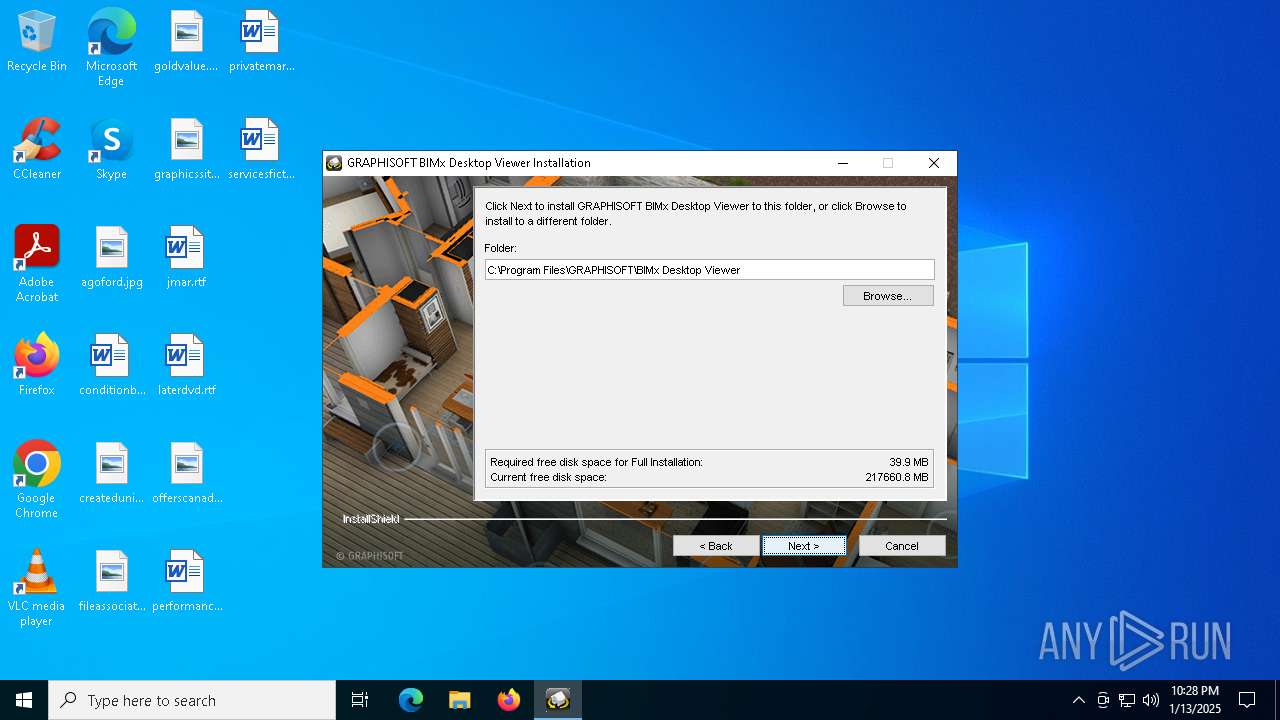Open the Windows Start menu

(x=24, y=700)
